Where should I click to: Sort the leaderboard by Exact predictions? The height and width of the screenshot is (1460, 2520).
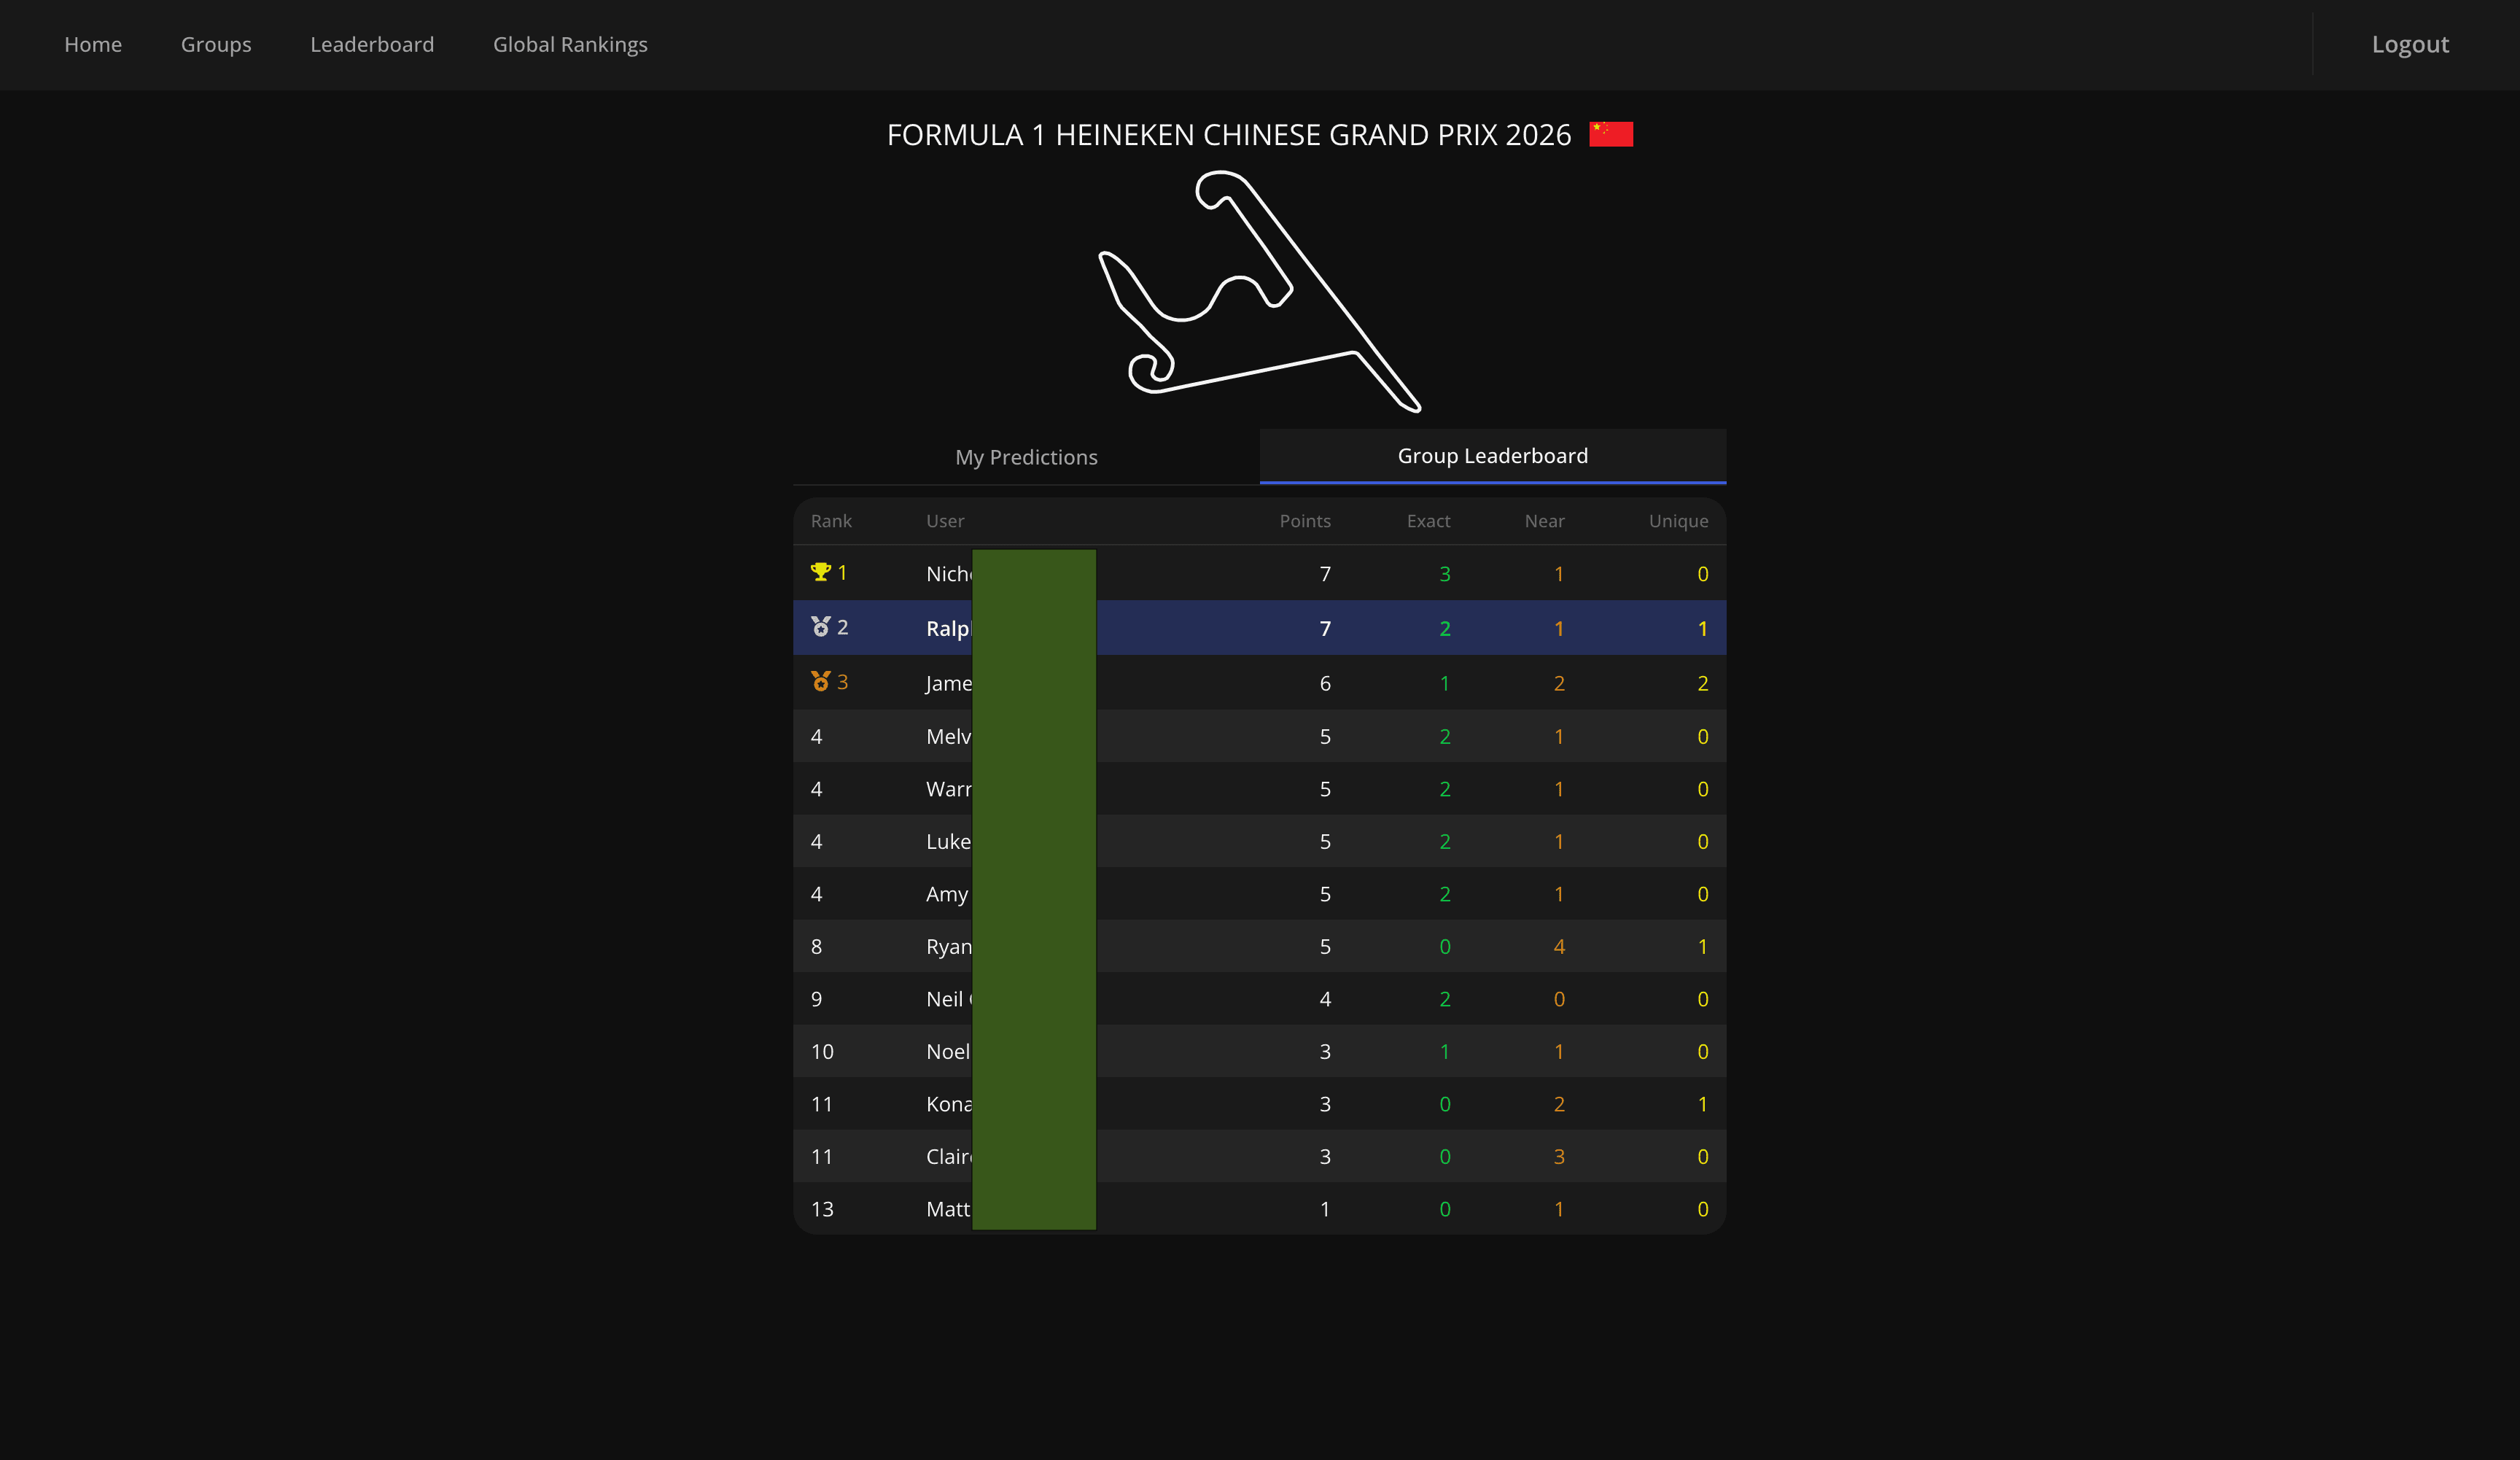[x=1429, y=521]
